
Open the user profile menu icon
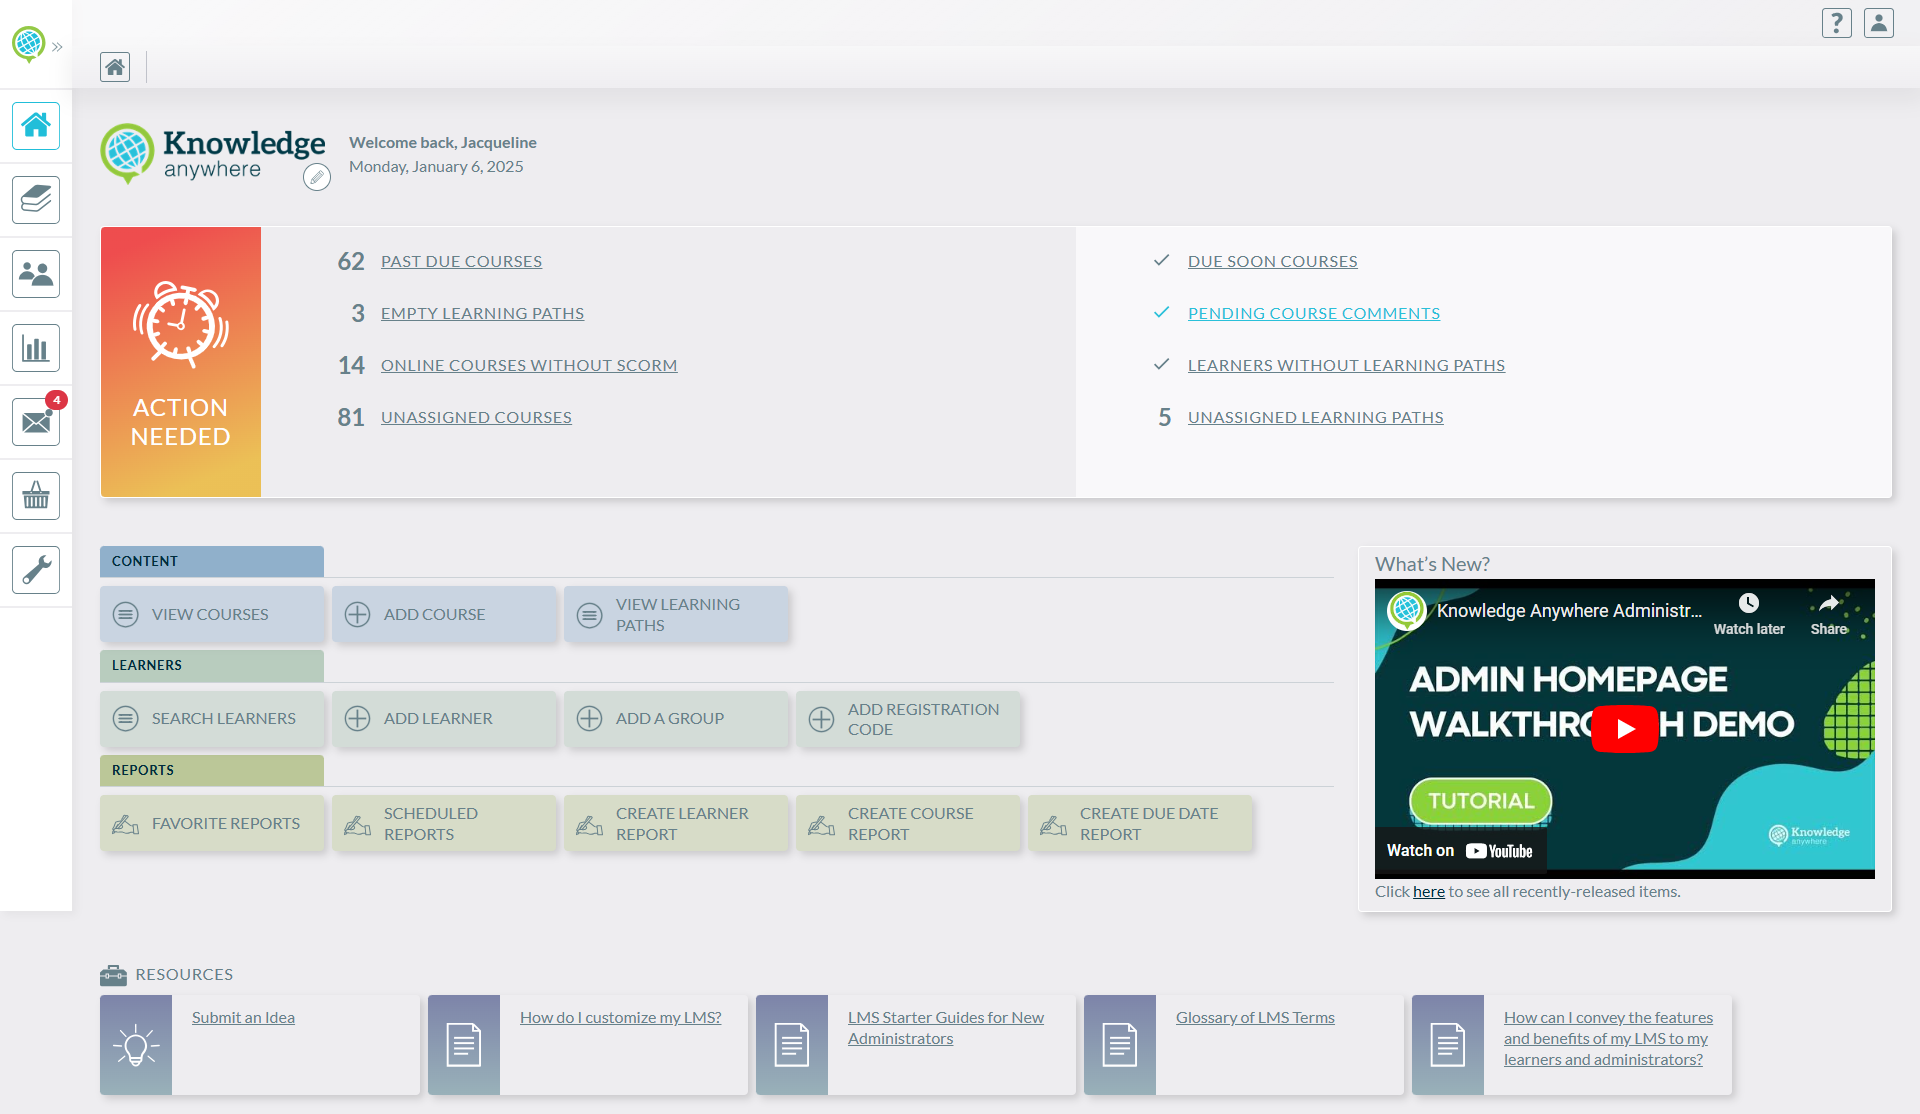point(1878,23)
